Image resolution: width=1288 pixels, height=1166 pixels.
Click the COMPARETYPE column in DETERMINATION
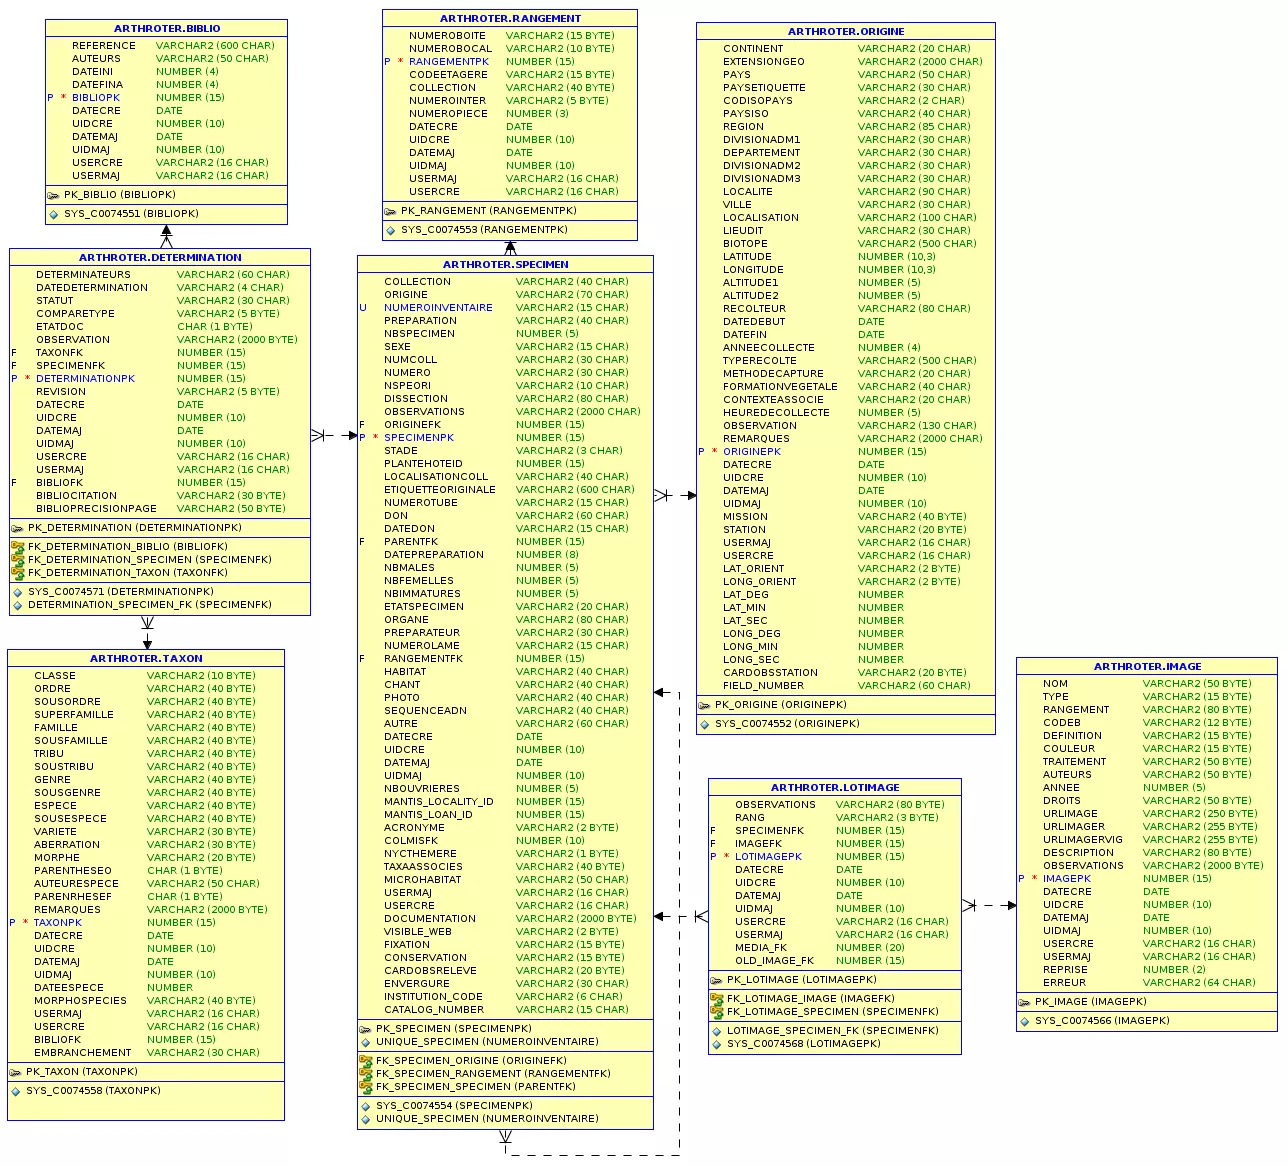(x=75, y=314)
